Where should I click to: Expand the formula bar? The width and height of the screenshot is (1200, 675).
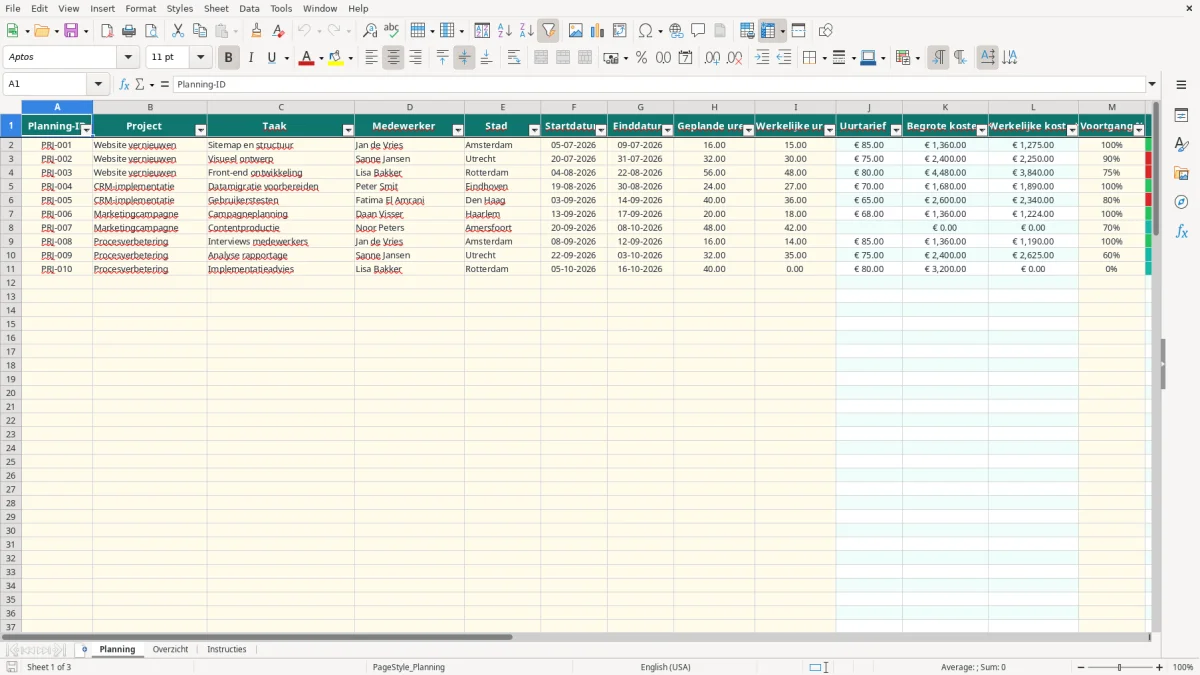click(x=1152, y=85)
